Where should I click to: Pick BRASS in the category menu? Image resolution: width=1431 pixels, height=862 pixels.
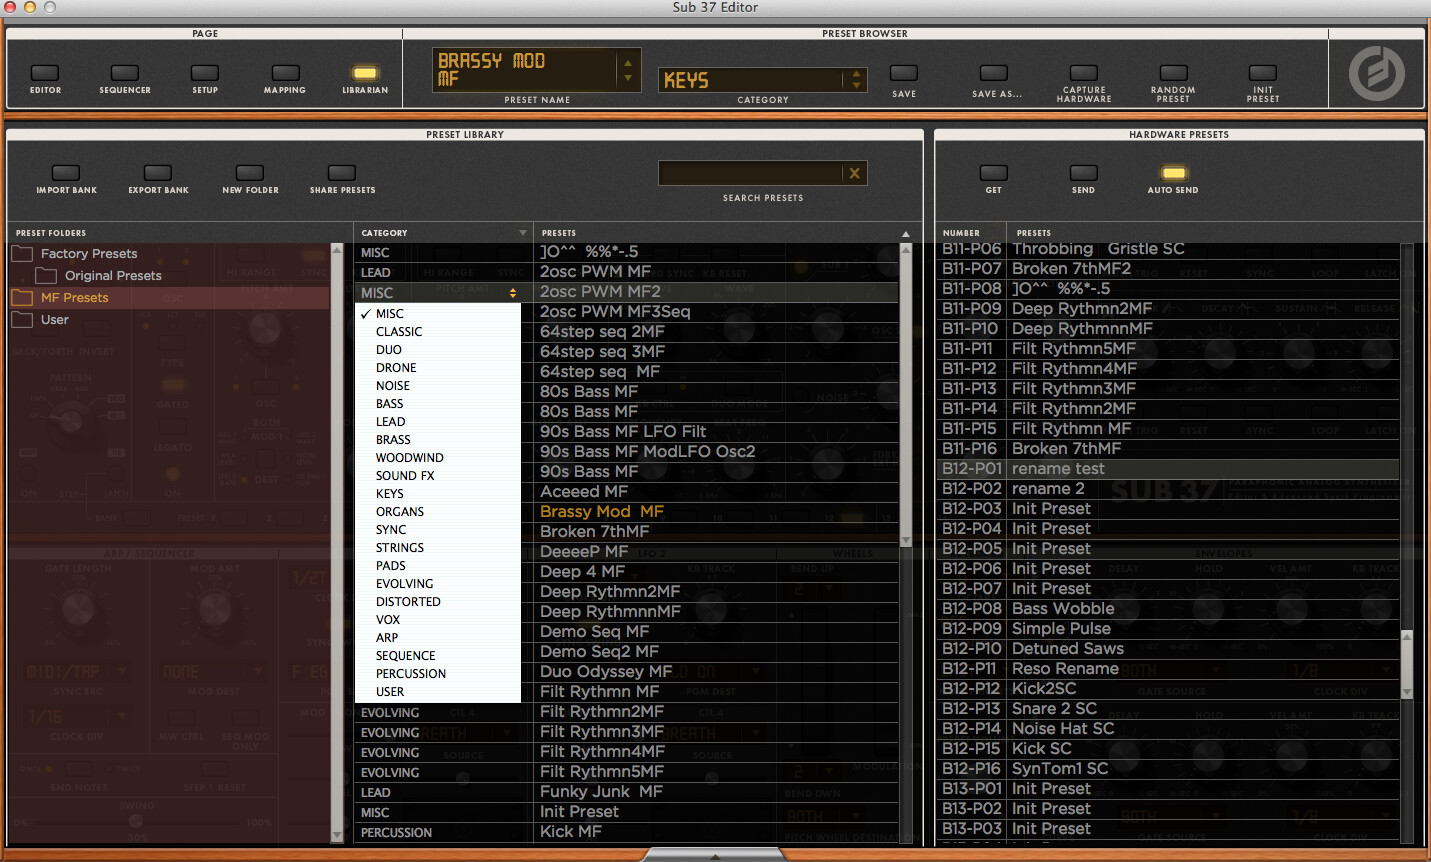coord(393,440)
